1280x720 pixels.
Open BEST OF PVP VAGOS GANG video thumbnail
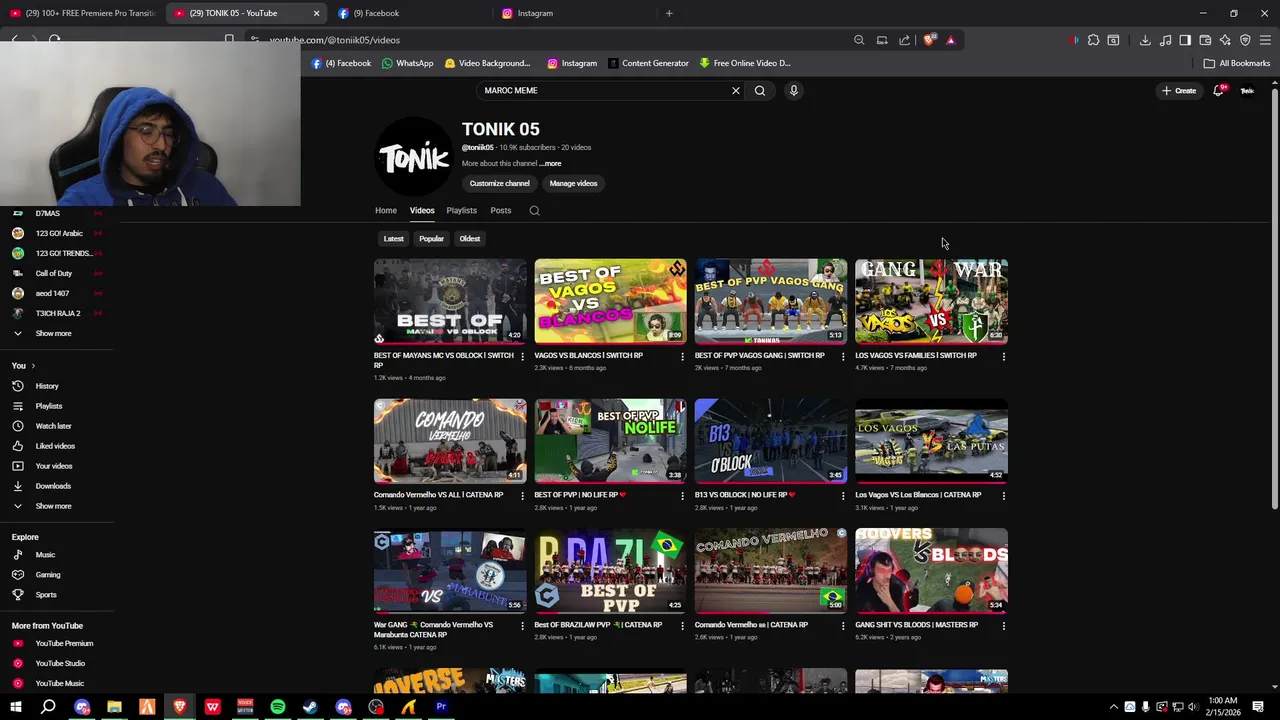[x=771, y=301]
